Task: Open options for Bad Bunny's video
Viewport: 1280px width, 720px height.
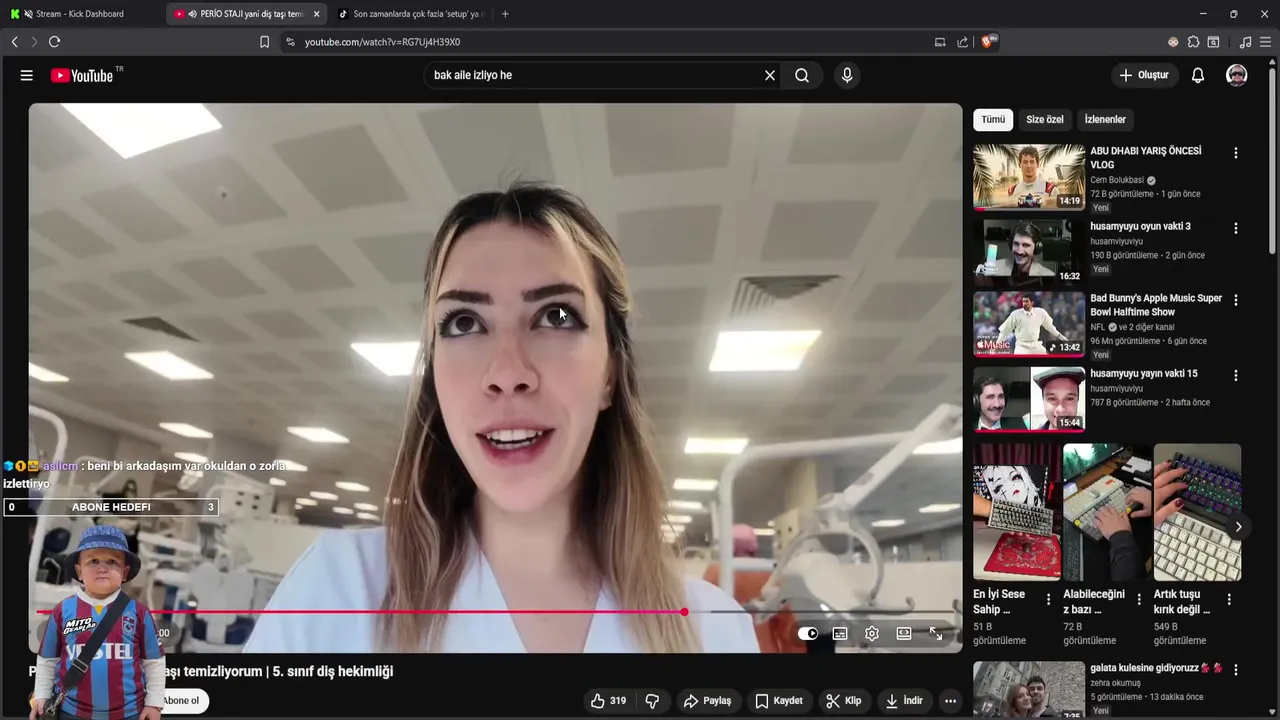Action: coord(1236,300)
